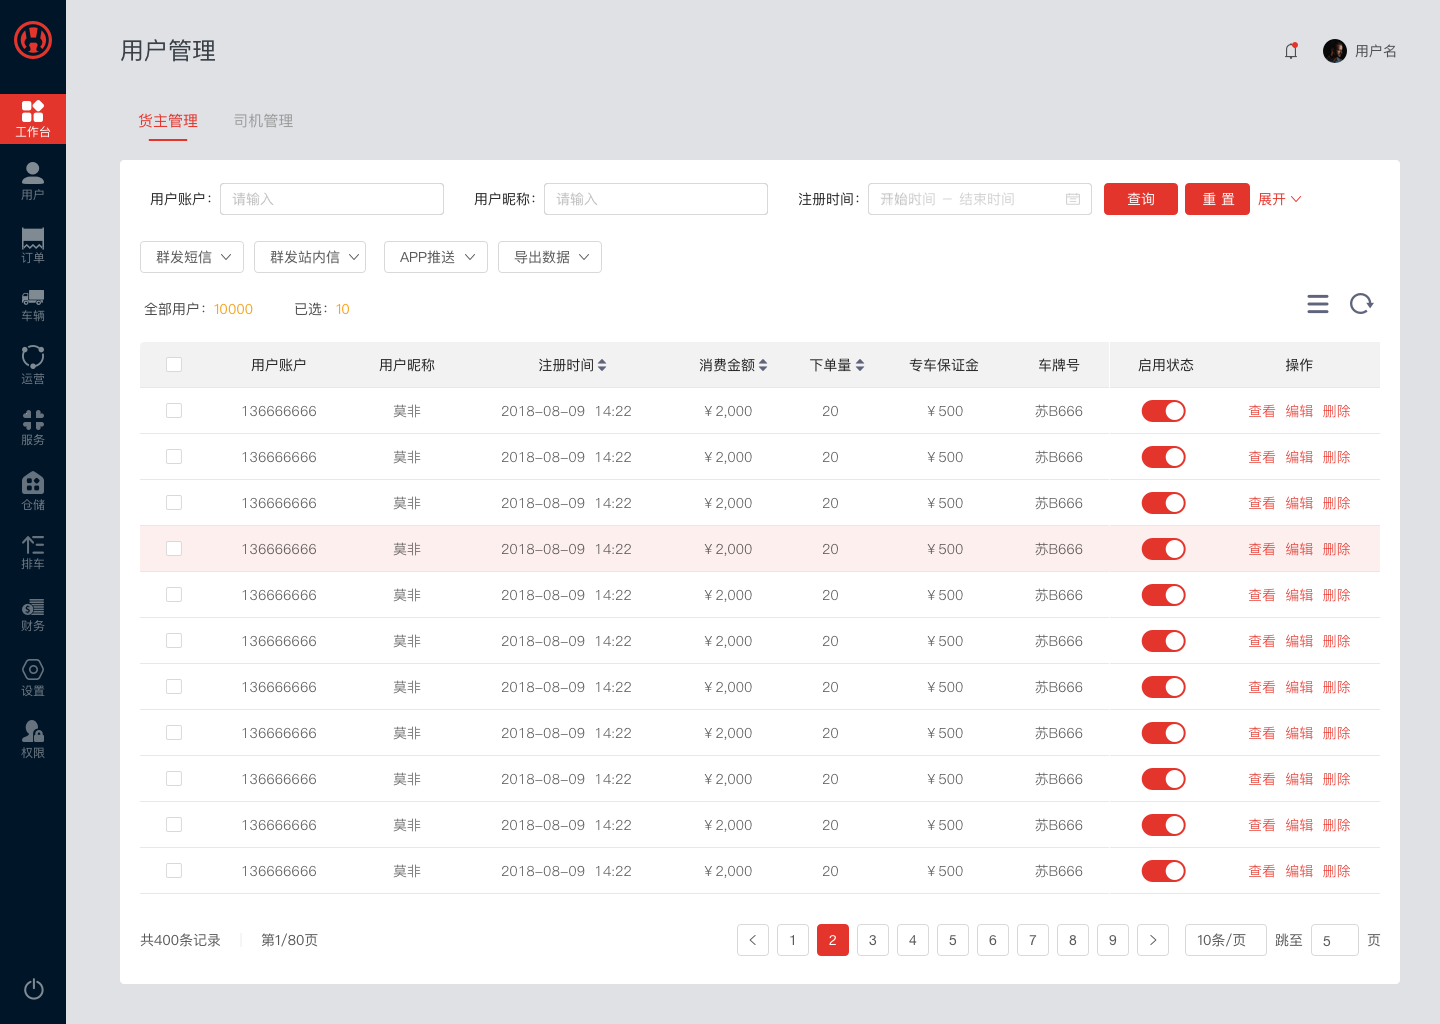Open the APP推送 dropdown
1440x1024 pixels.
[436, 257]
